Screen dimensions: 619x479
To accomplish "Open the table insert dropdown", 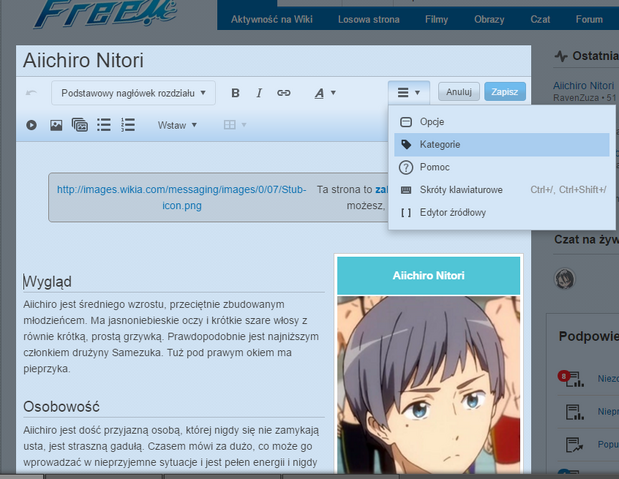I will [x=235, y=125].
